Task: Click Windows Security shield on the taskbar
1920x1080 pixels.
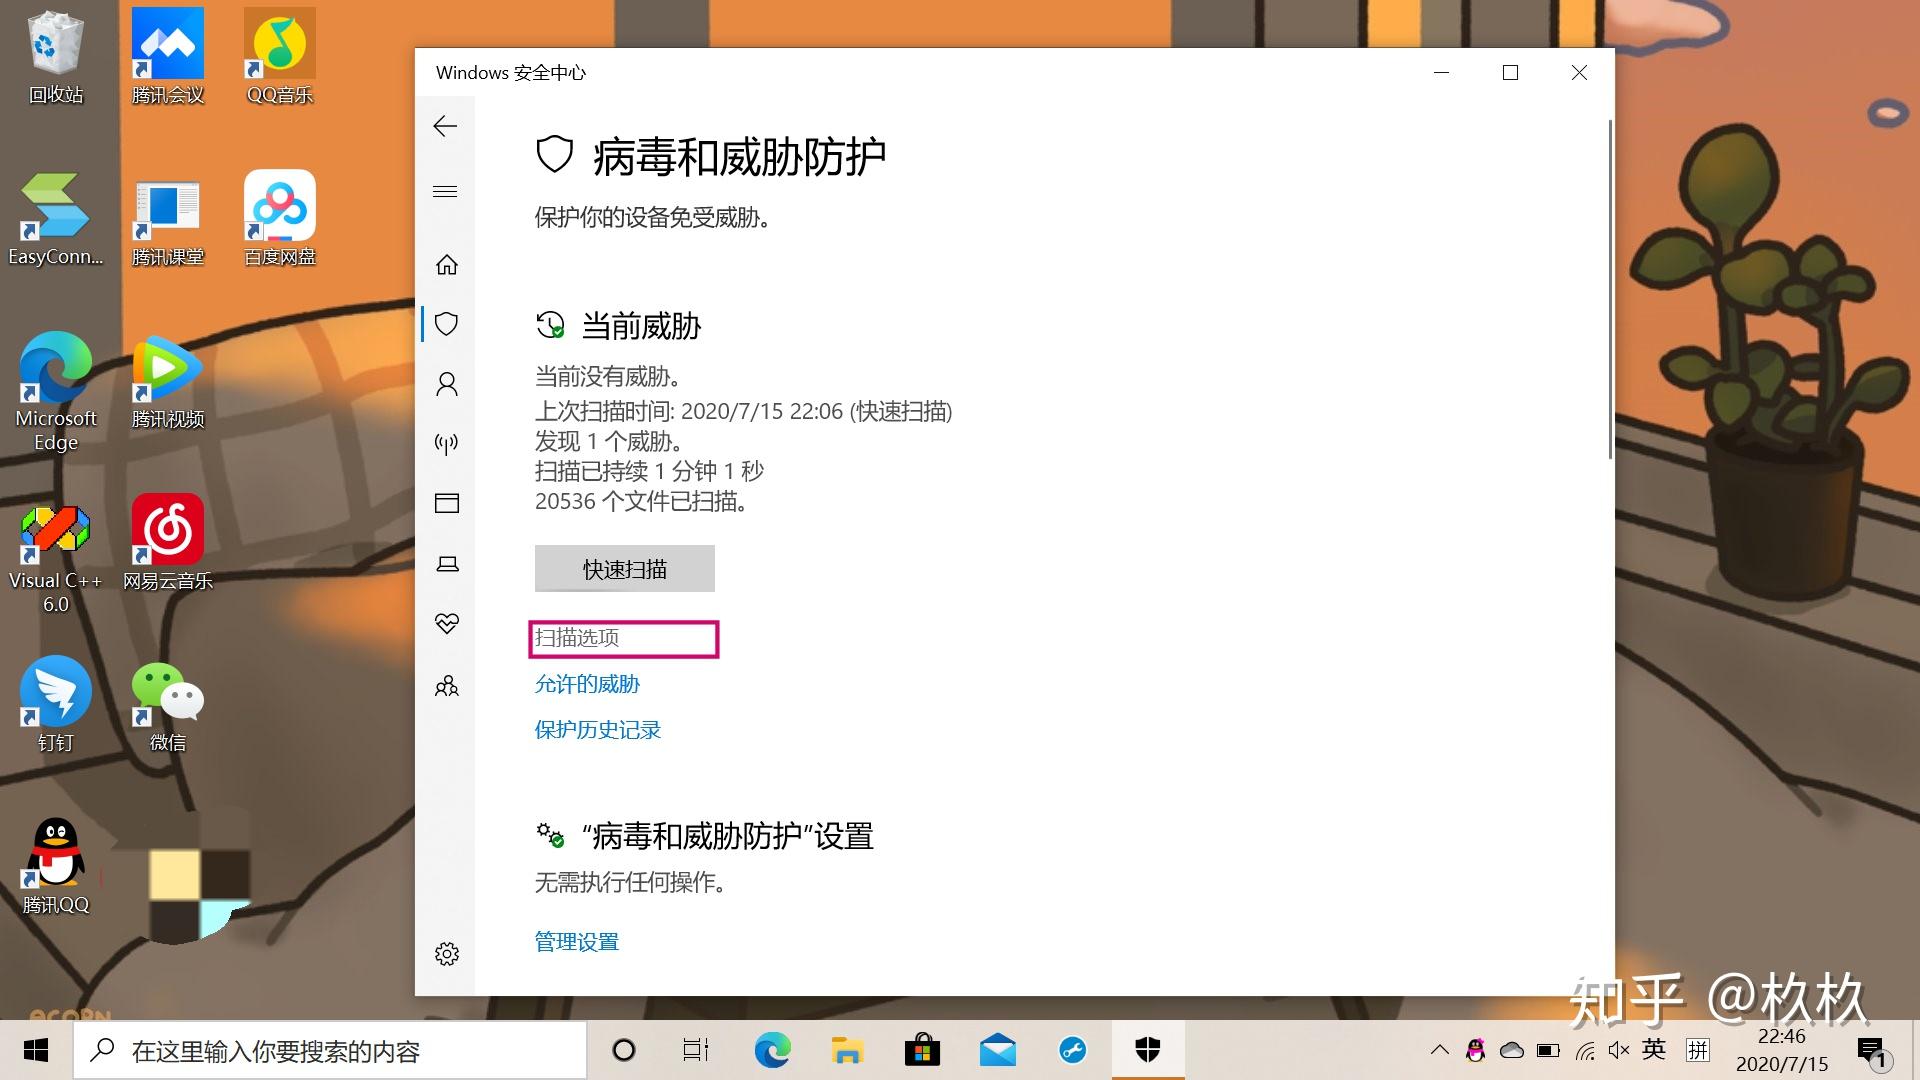Action: (x=1148, y=1050)
